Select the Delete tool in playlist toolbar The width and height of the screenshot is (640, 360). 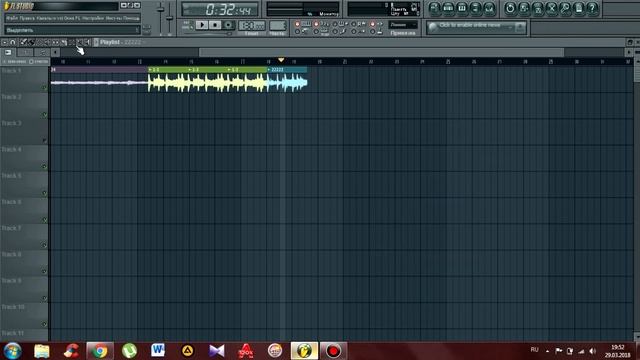point(40,42)
